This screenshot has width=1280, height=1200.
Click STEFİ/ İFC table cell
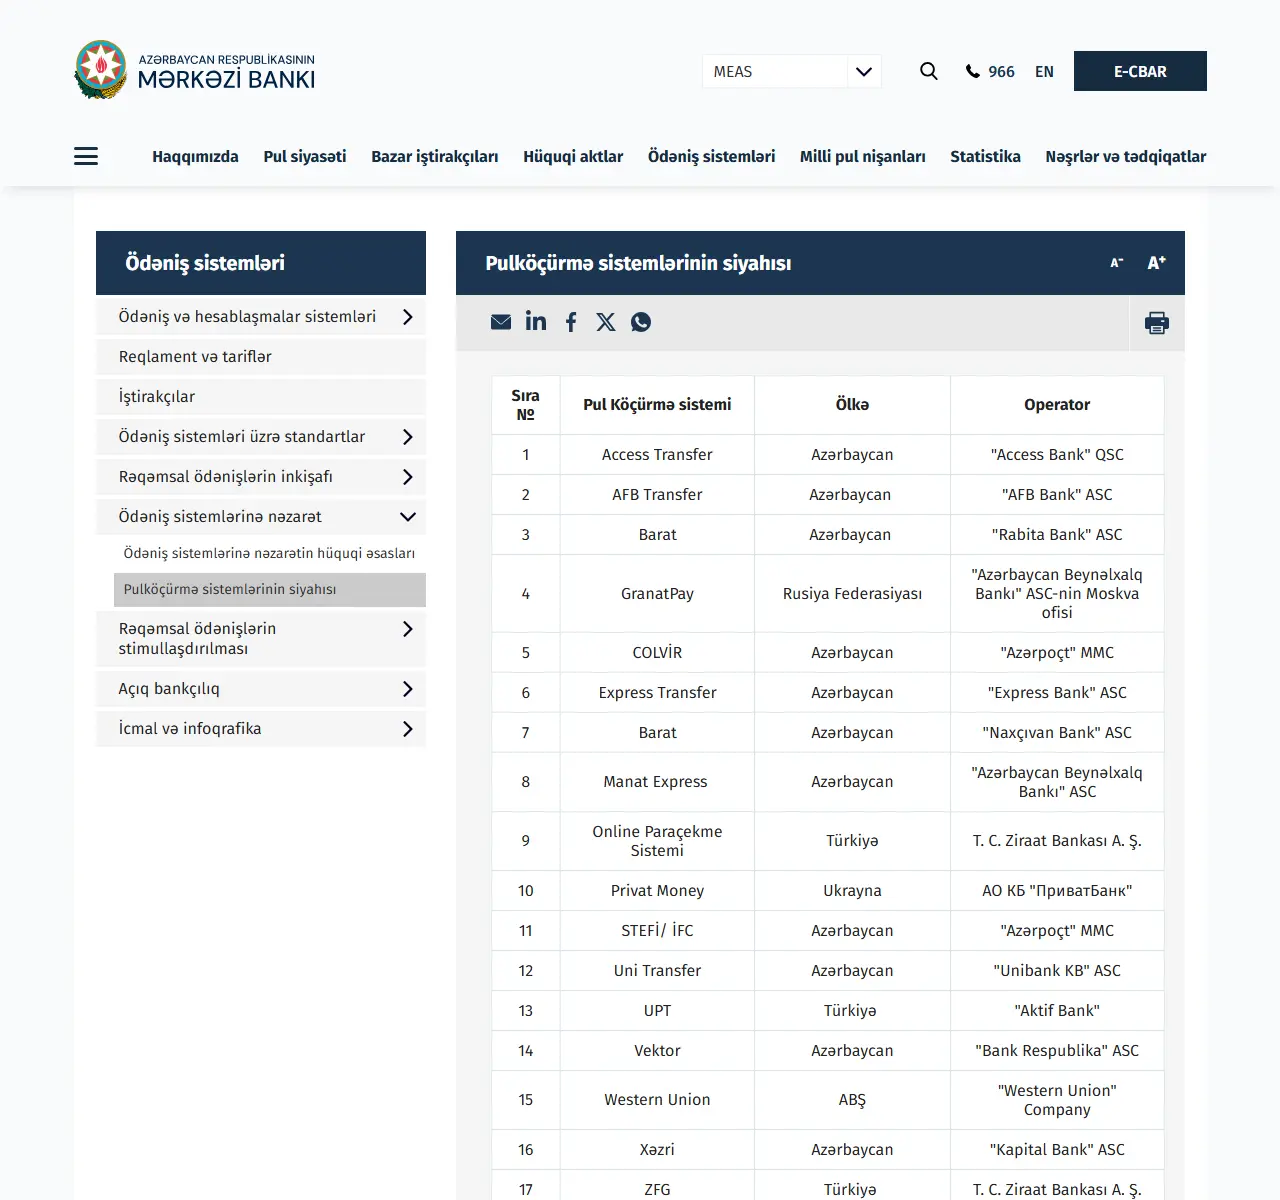pyautogui.click(x=657, y=931)
